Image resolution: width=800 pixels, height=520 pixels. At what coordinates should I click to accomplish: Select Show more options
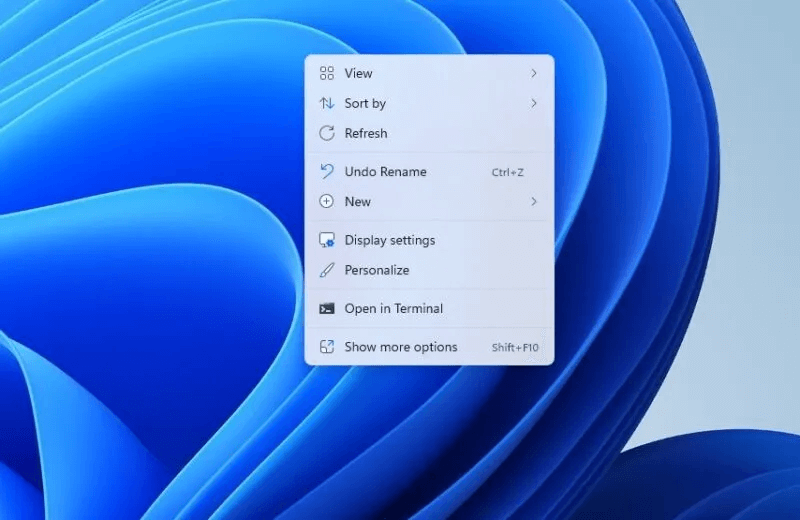point(429,347)
